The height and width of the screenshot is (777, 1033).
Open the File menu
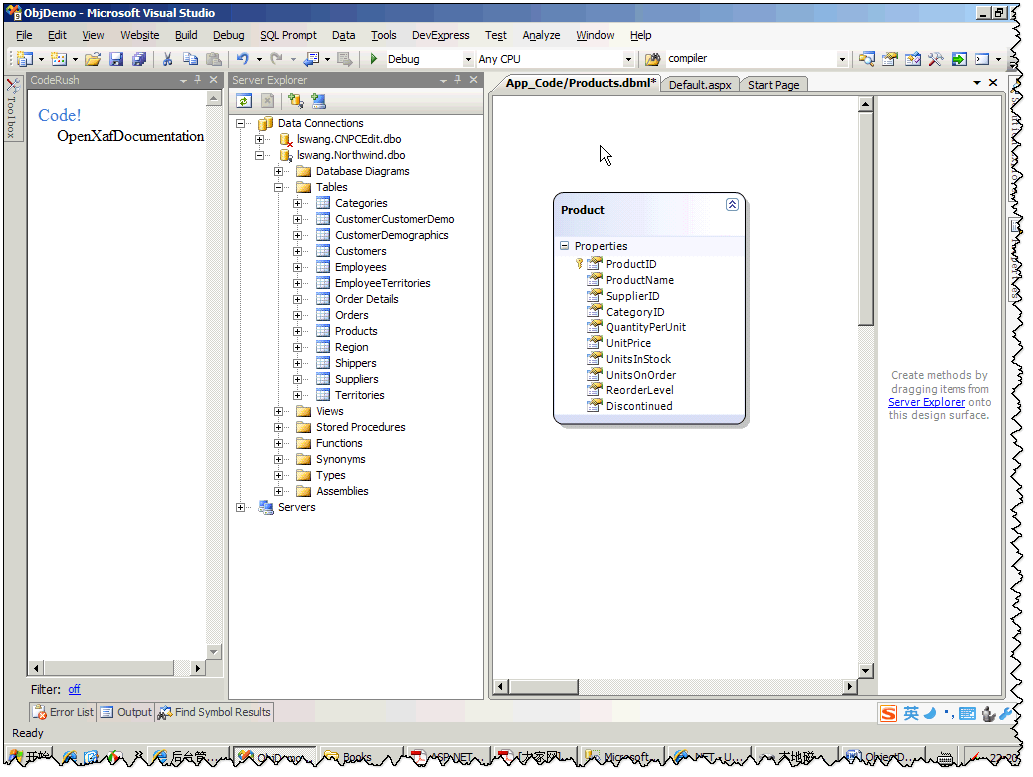(24, 36)
